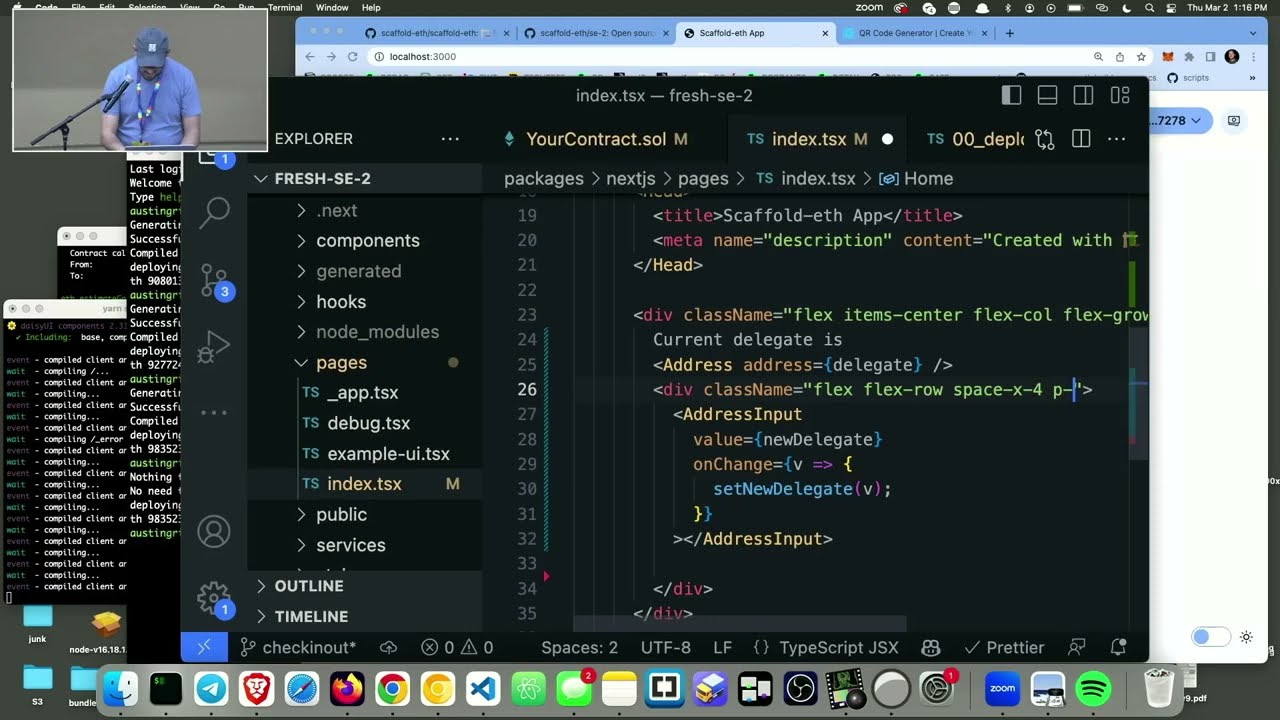The width and height of the screenshot is (1280, 720).
Task: Click the errors and warnings count in status bar
Action: point(457,648)
